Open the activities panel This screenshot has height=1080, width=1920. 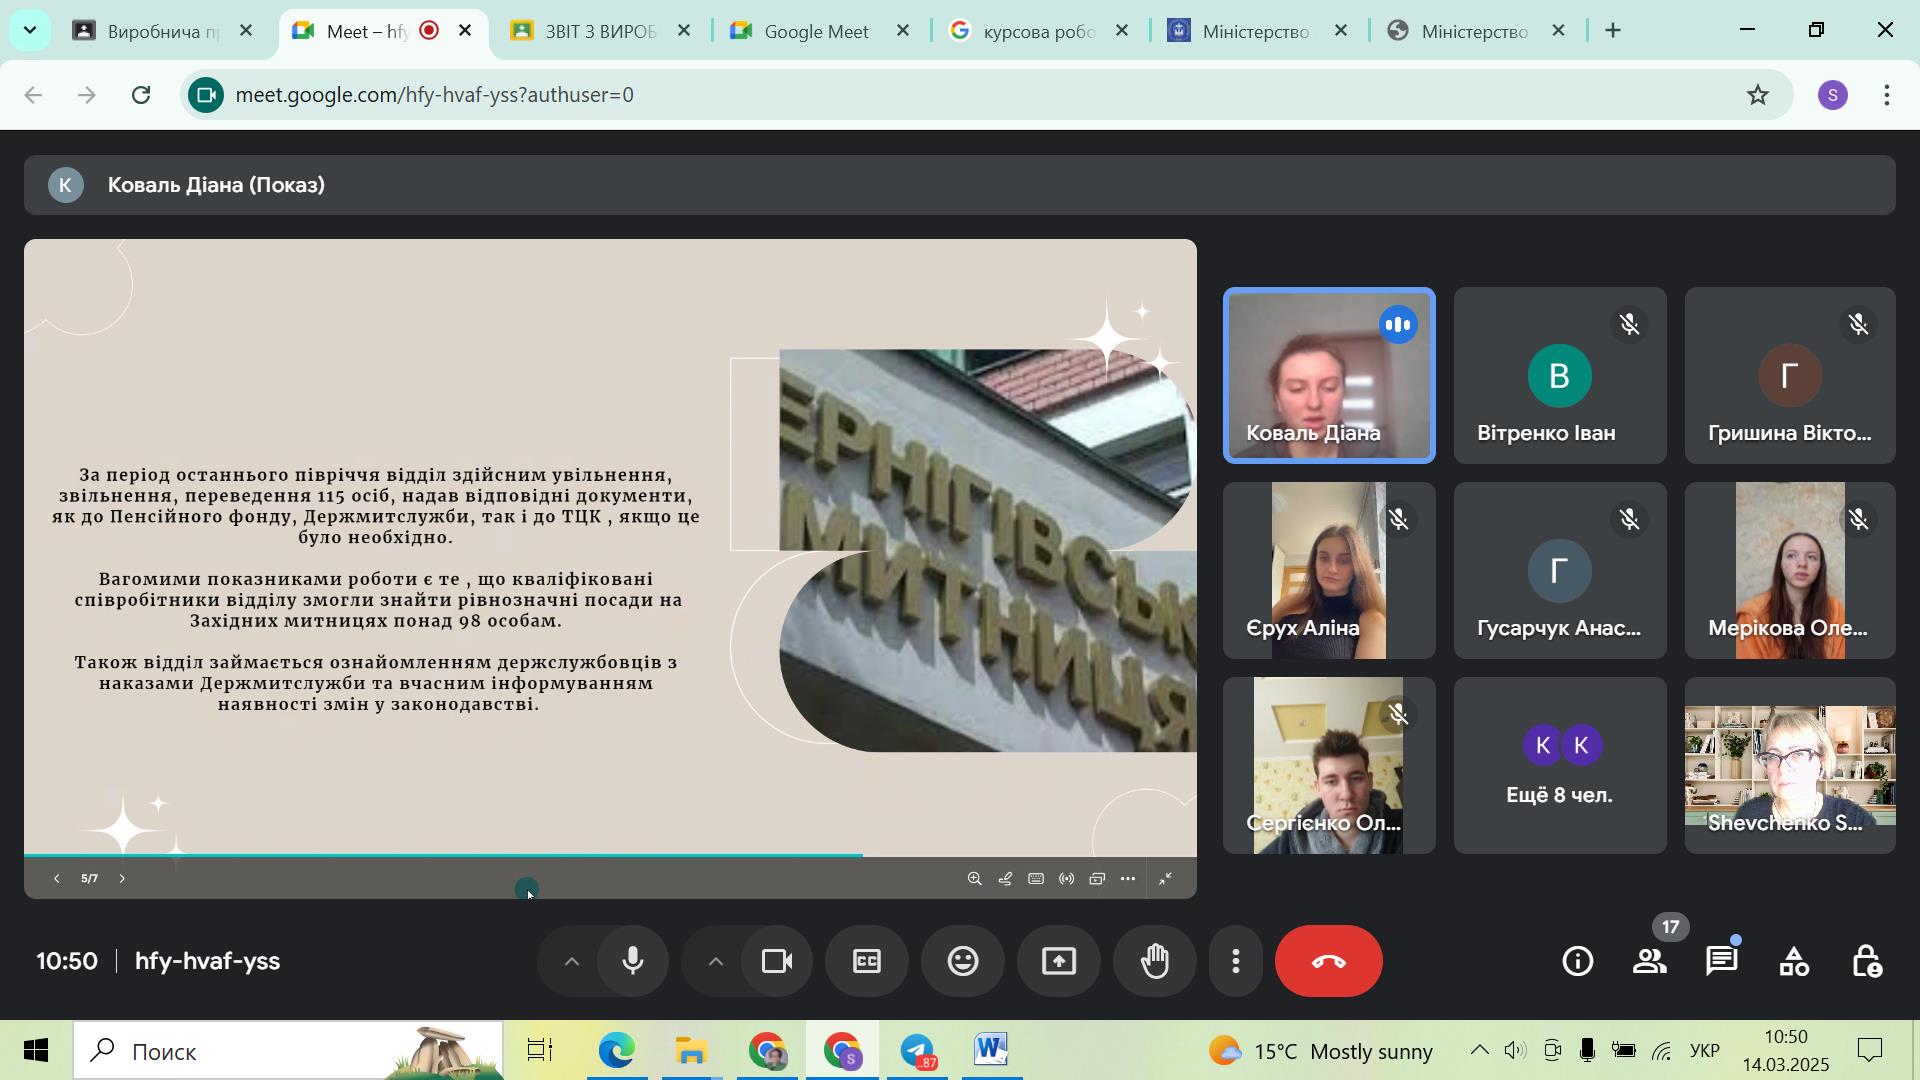click(1794, 961)
